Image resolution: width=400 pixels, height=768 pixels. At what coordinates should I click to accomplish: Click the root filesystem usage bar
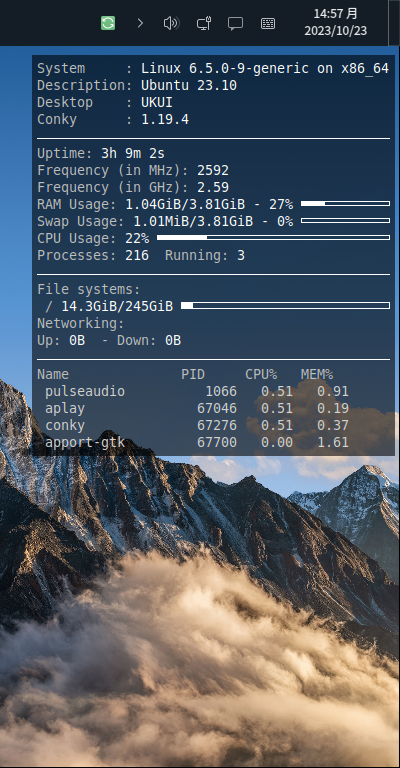285,306
